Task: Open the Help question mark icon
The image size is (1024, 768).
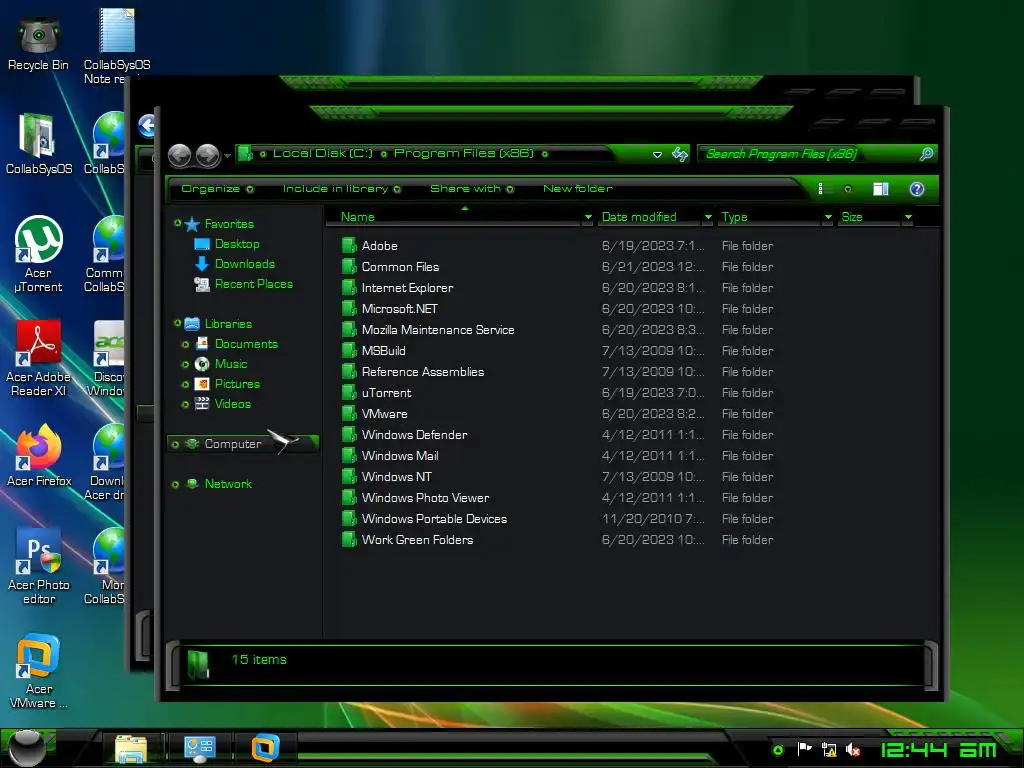Action: 917,189
